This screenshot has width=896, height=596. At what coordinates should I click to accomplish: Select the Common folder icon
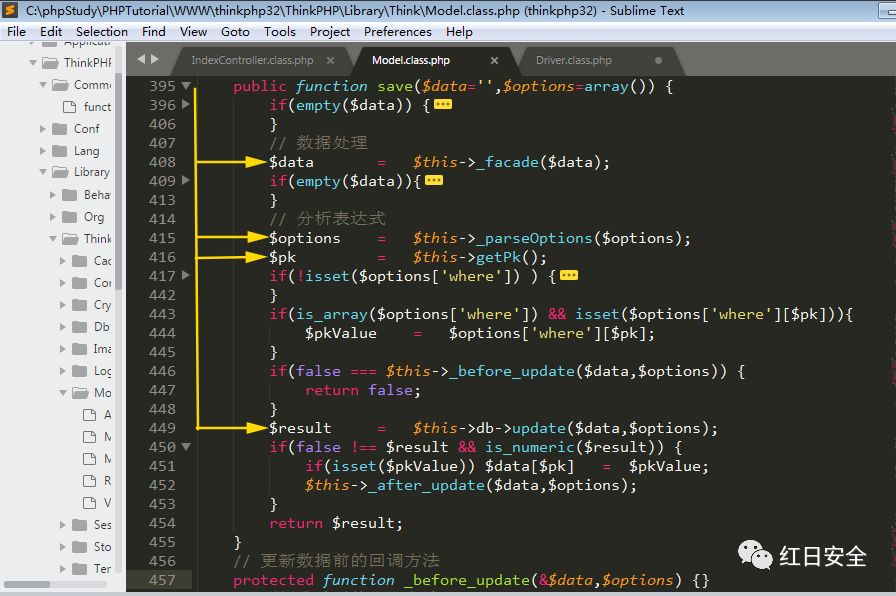60,85
